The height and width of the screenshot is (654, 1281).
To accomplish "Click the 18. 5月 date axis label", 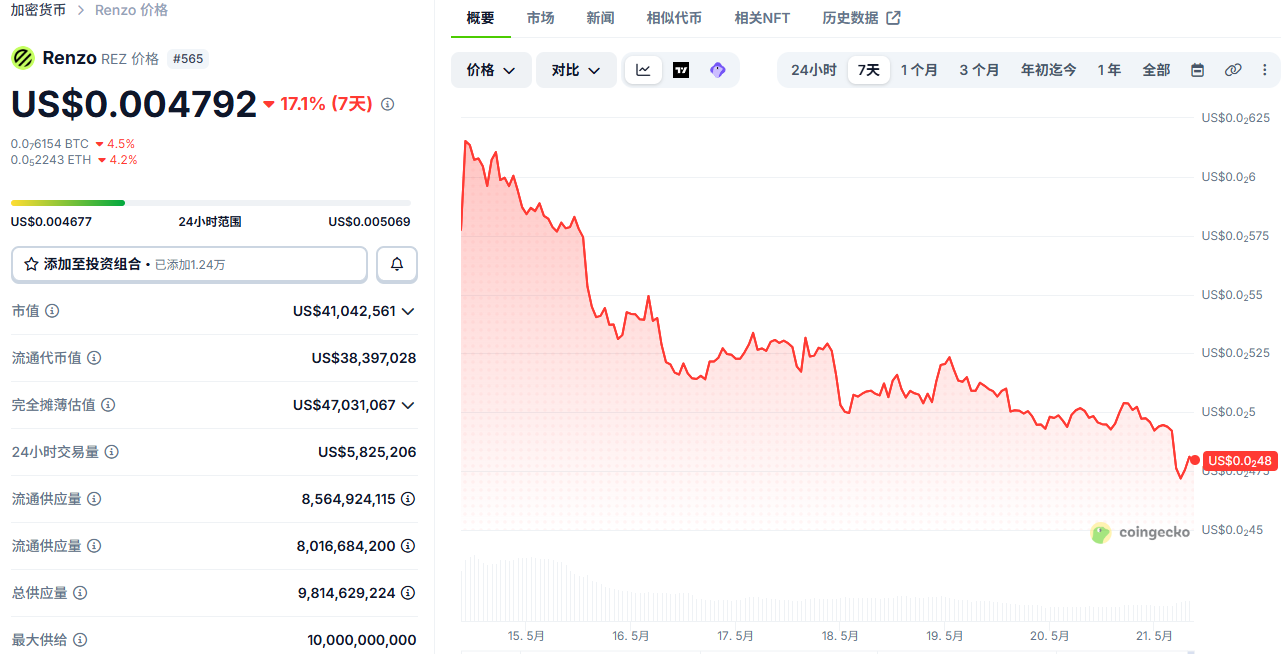I will tap(840, 636).
